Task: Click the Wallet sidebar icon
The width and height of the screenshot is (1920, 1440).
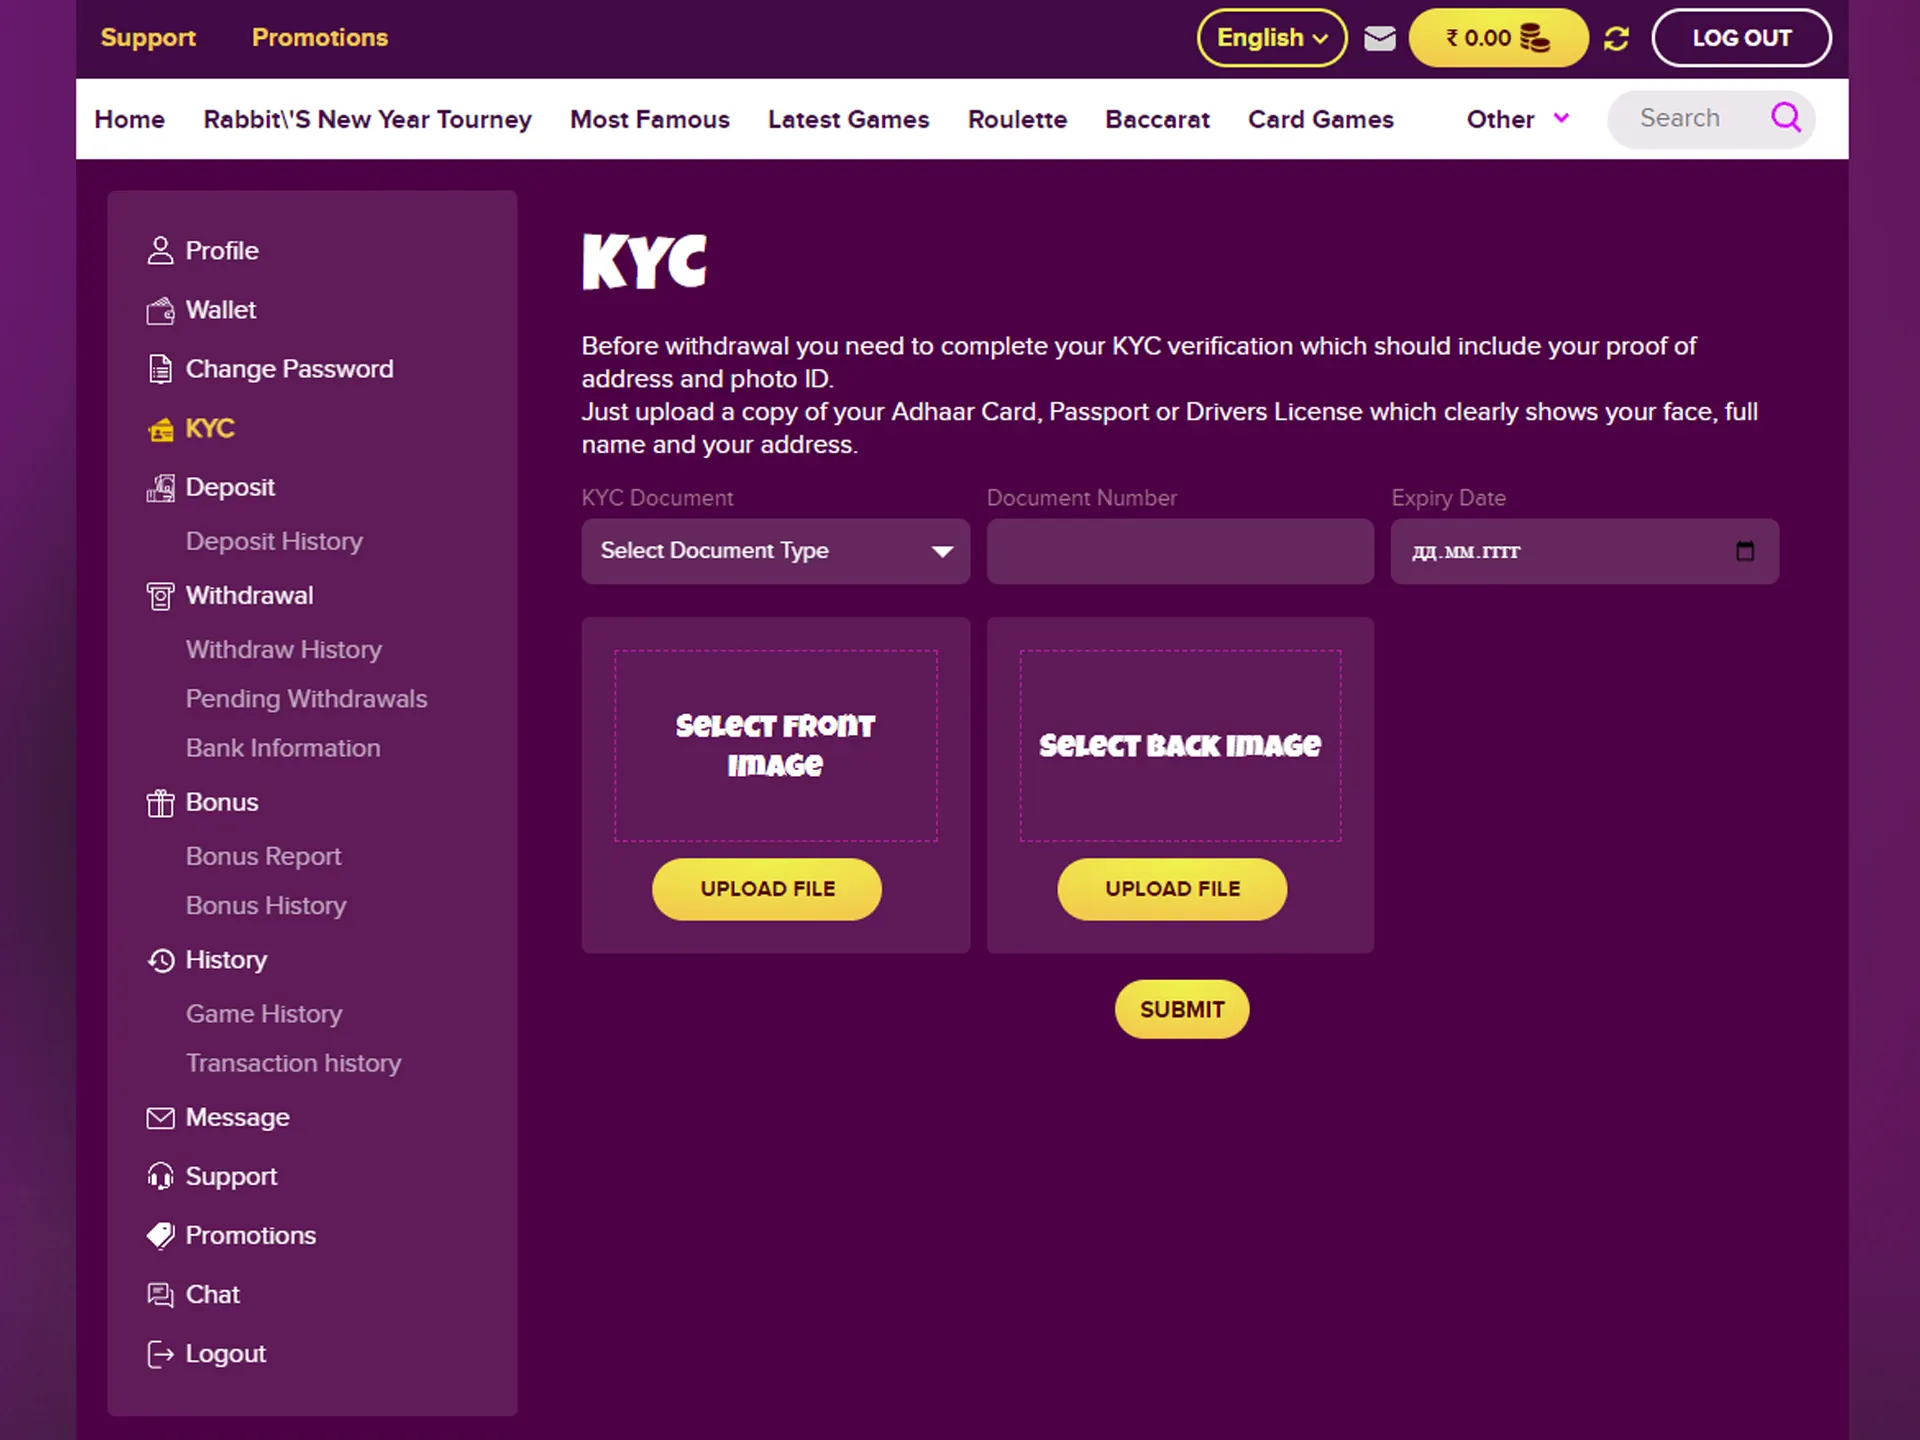Action: (x=162, y=309)
